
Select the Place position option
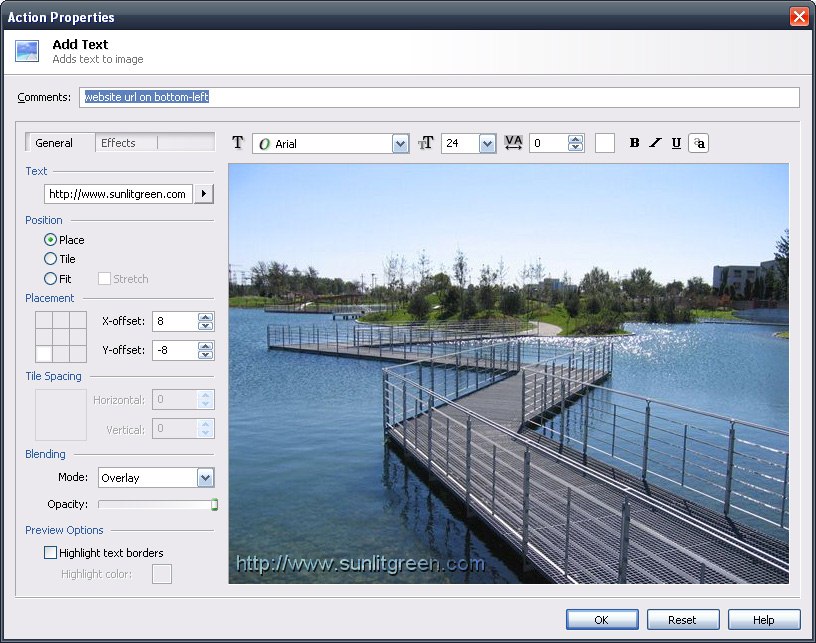[50, 240]
